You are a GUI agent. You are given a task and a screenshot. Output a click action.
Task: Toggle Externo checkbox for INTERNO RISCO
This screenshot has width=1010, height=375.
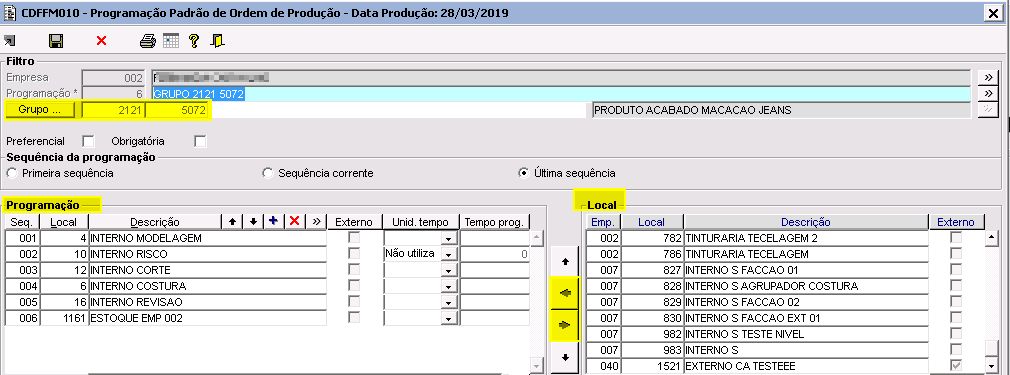(x=354, y=254)
